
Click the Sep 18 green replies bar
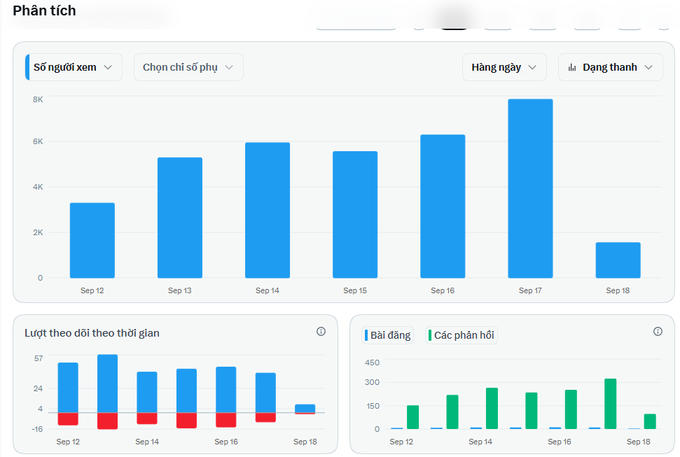click(650, 421)
